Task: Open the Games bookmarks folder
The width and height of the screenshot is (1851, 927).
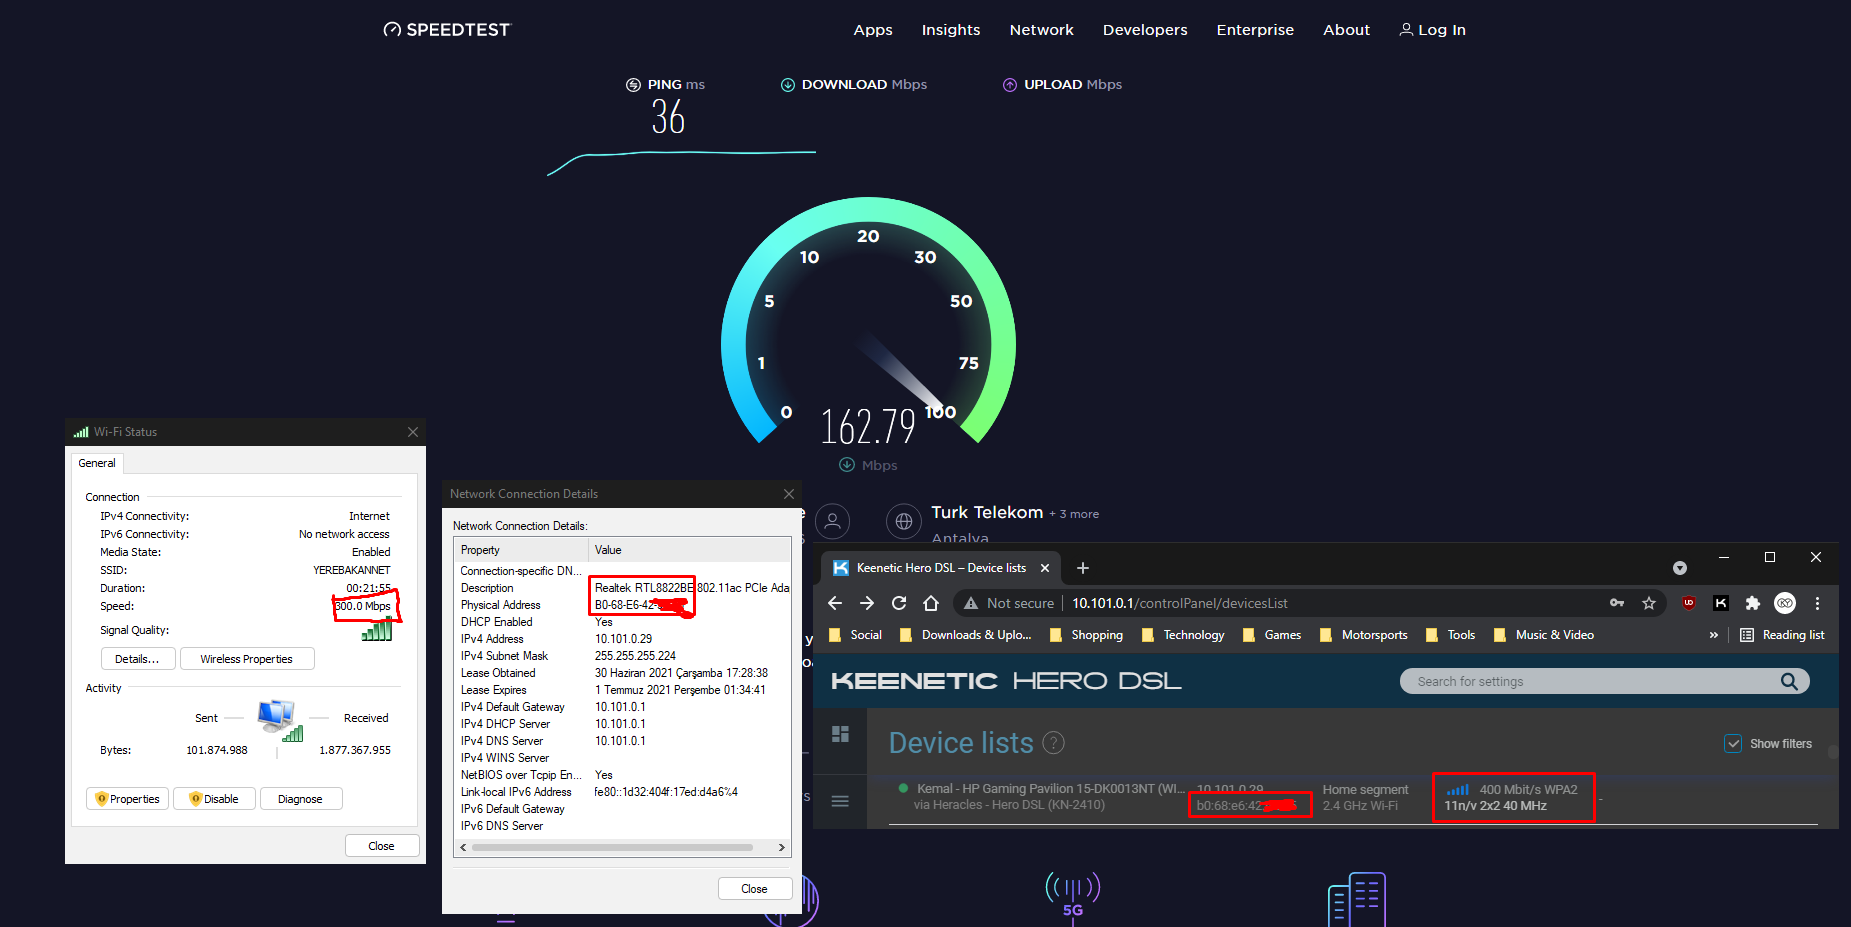Action: [x=1272, y=635]
